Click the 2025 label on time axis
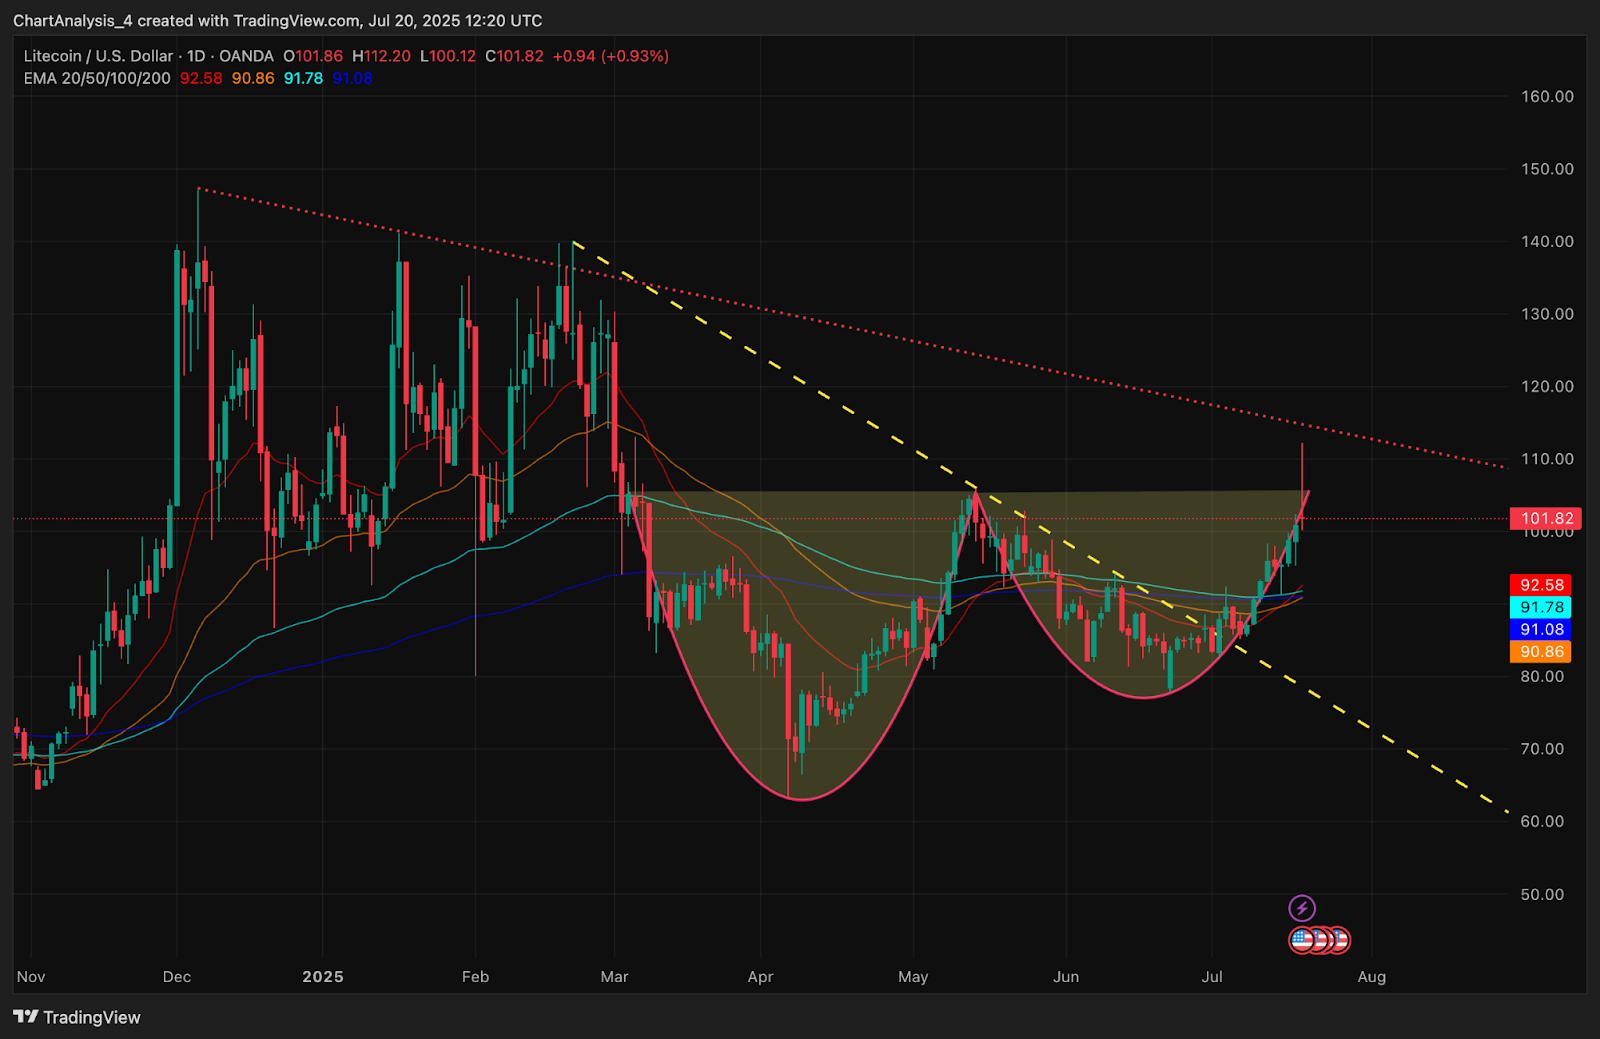 [x=323, y=977]
